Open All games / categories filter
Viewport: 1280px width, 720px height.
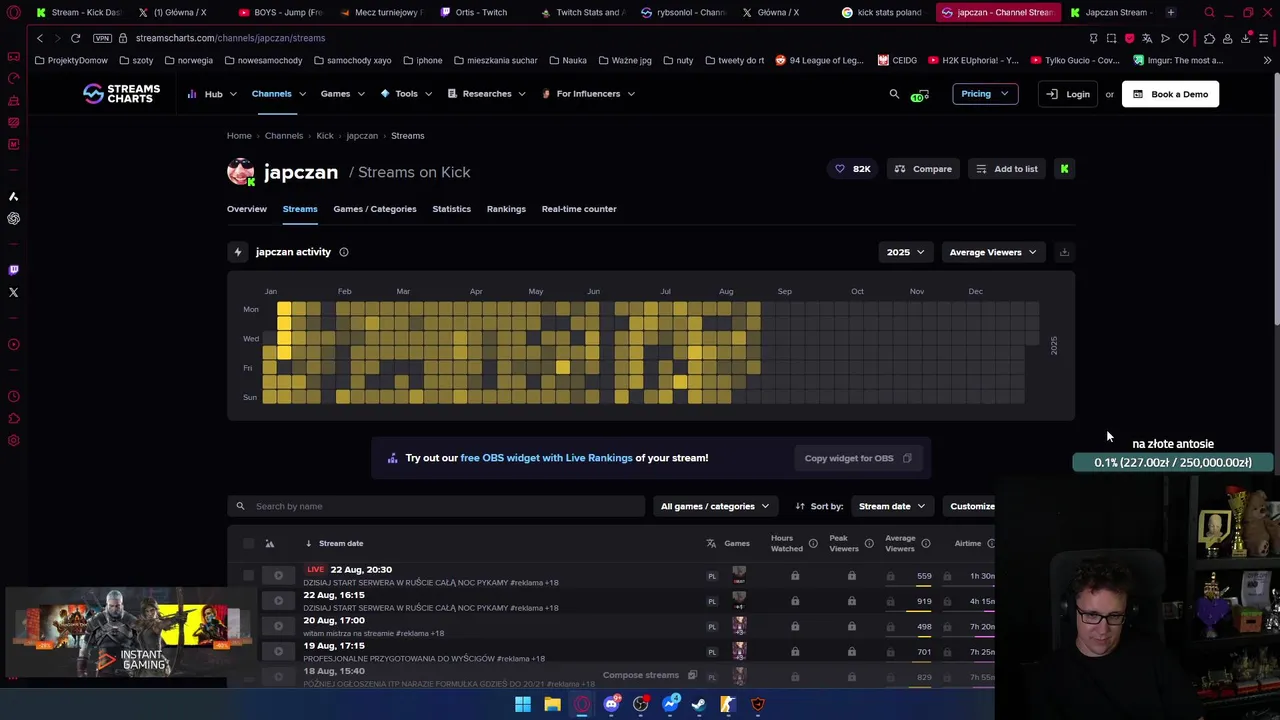(714, 506)
